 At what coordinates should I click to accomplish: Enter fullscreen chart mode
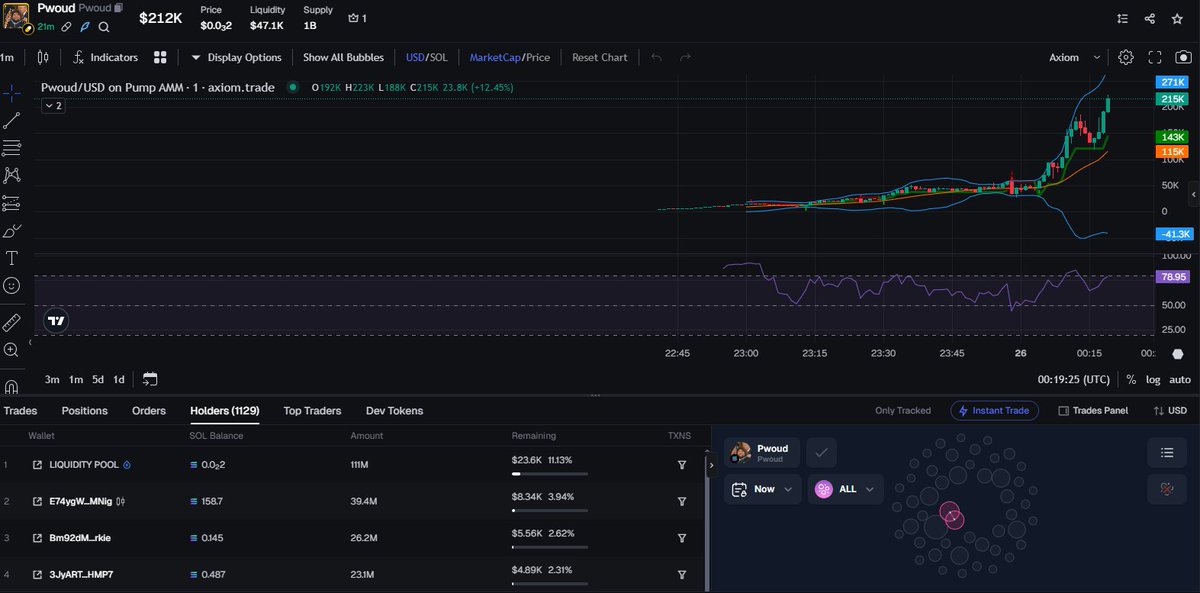click(1155, 57)
